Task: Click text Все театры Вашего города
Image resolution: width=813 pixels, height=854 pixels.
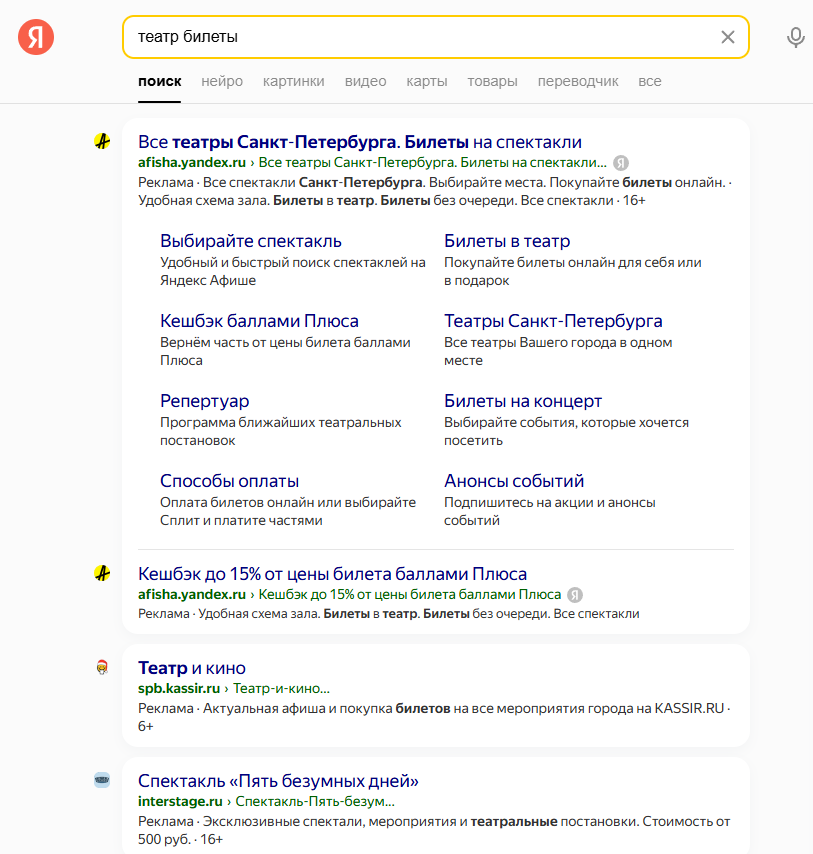Action: coord(558,351)
